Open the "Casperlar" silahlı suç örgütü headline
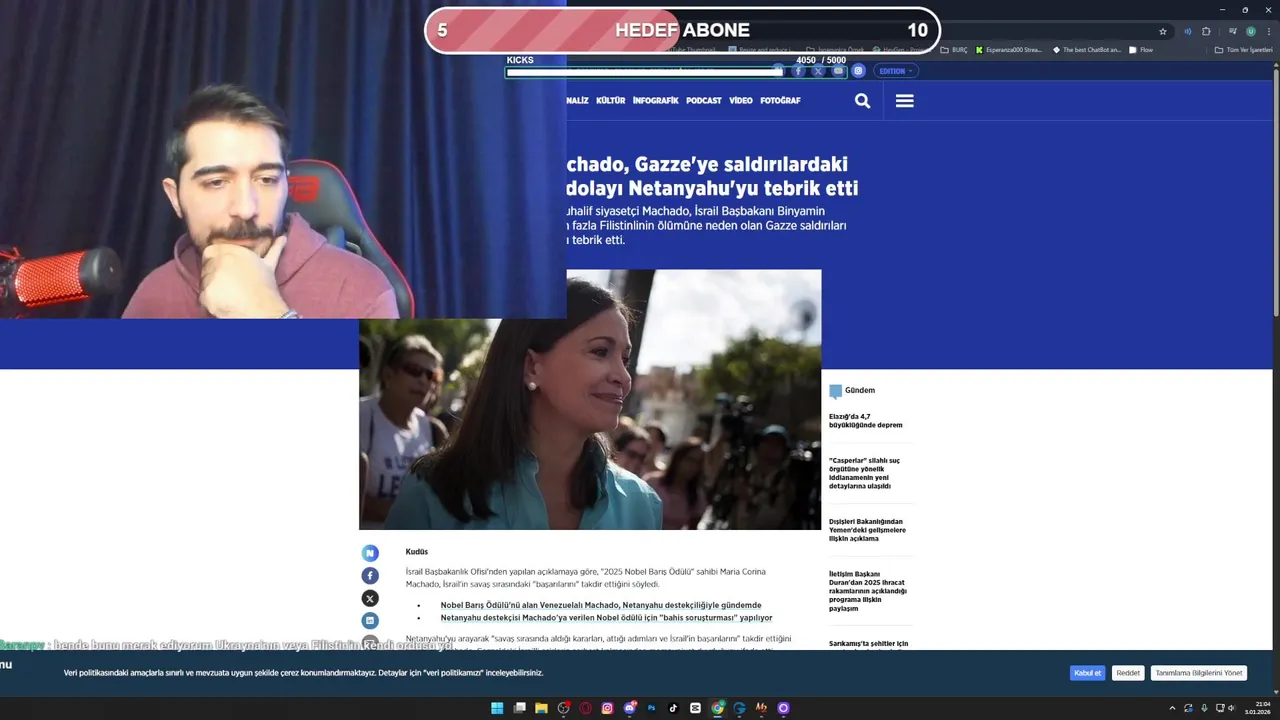The height and width of the screenshot is (720, 1280). coord(866,473)
